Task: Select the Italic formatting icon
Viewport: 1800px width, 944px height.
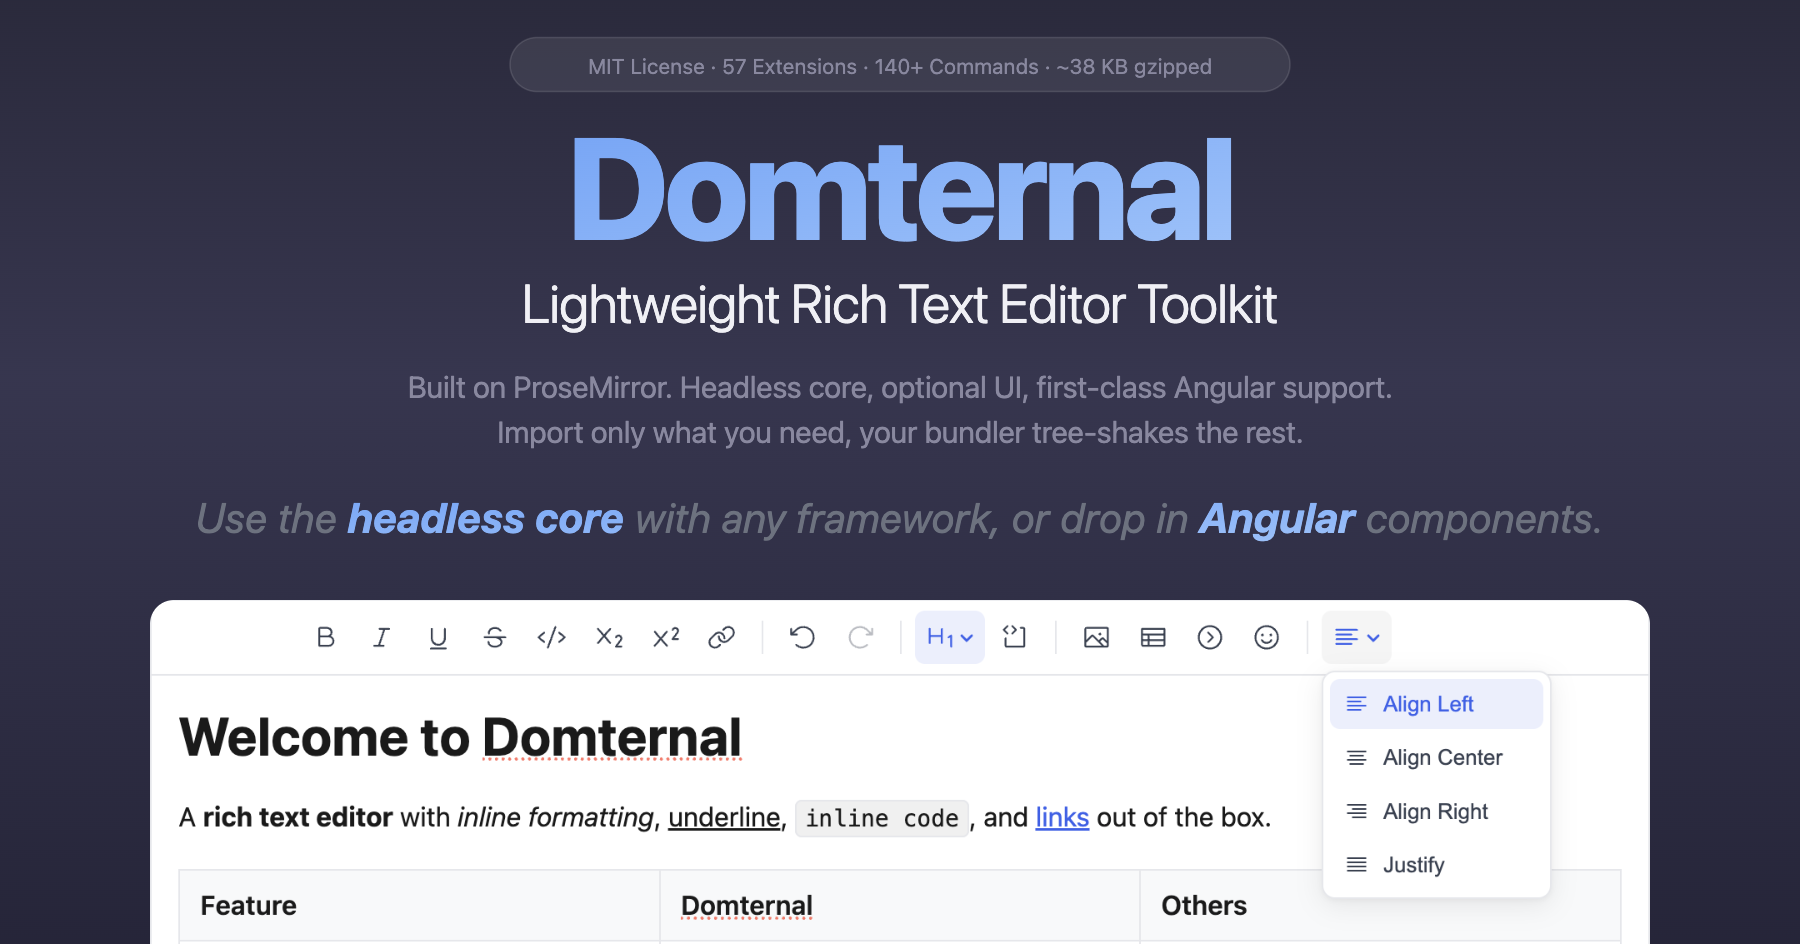Action: pos(381,637)
